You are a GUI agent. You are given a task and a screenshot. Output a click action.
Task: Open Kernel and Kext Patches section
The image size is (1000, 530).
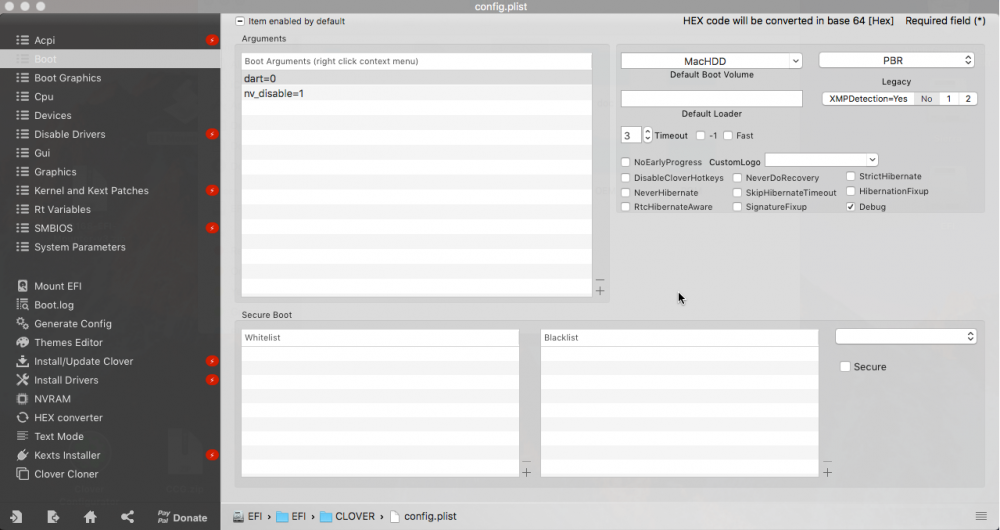pos(91,190)
